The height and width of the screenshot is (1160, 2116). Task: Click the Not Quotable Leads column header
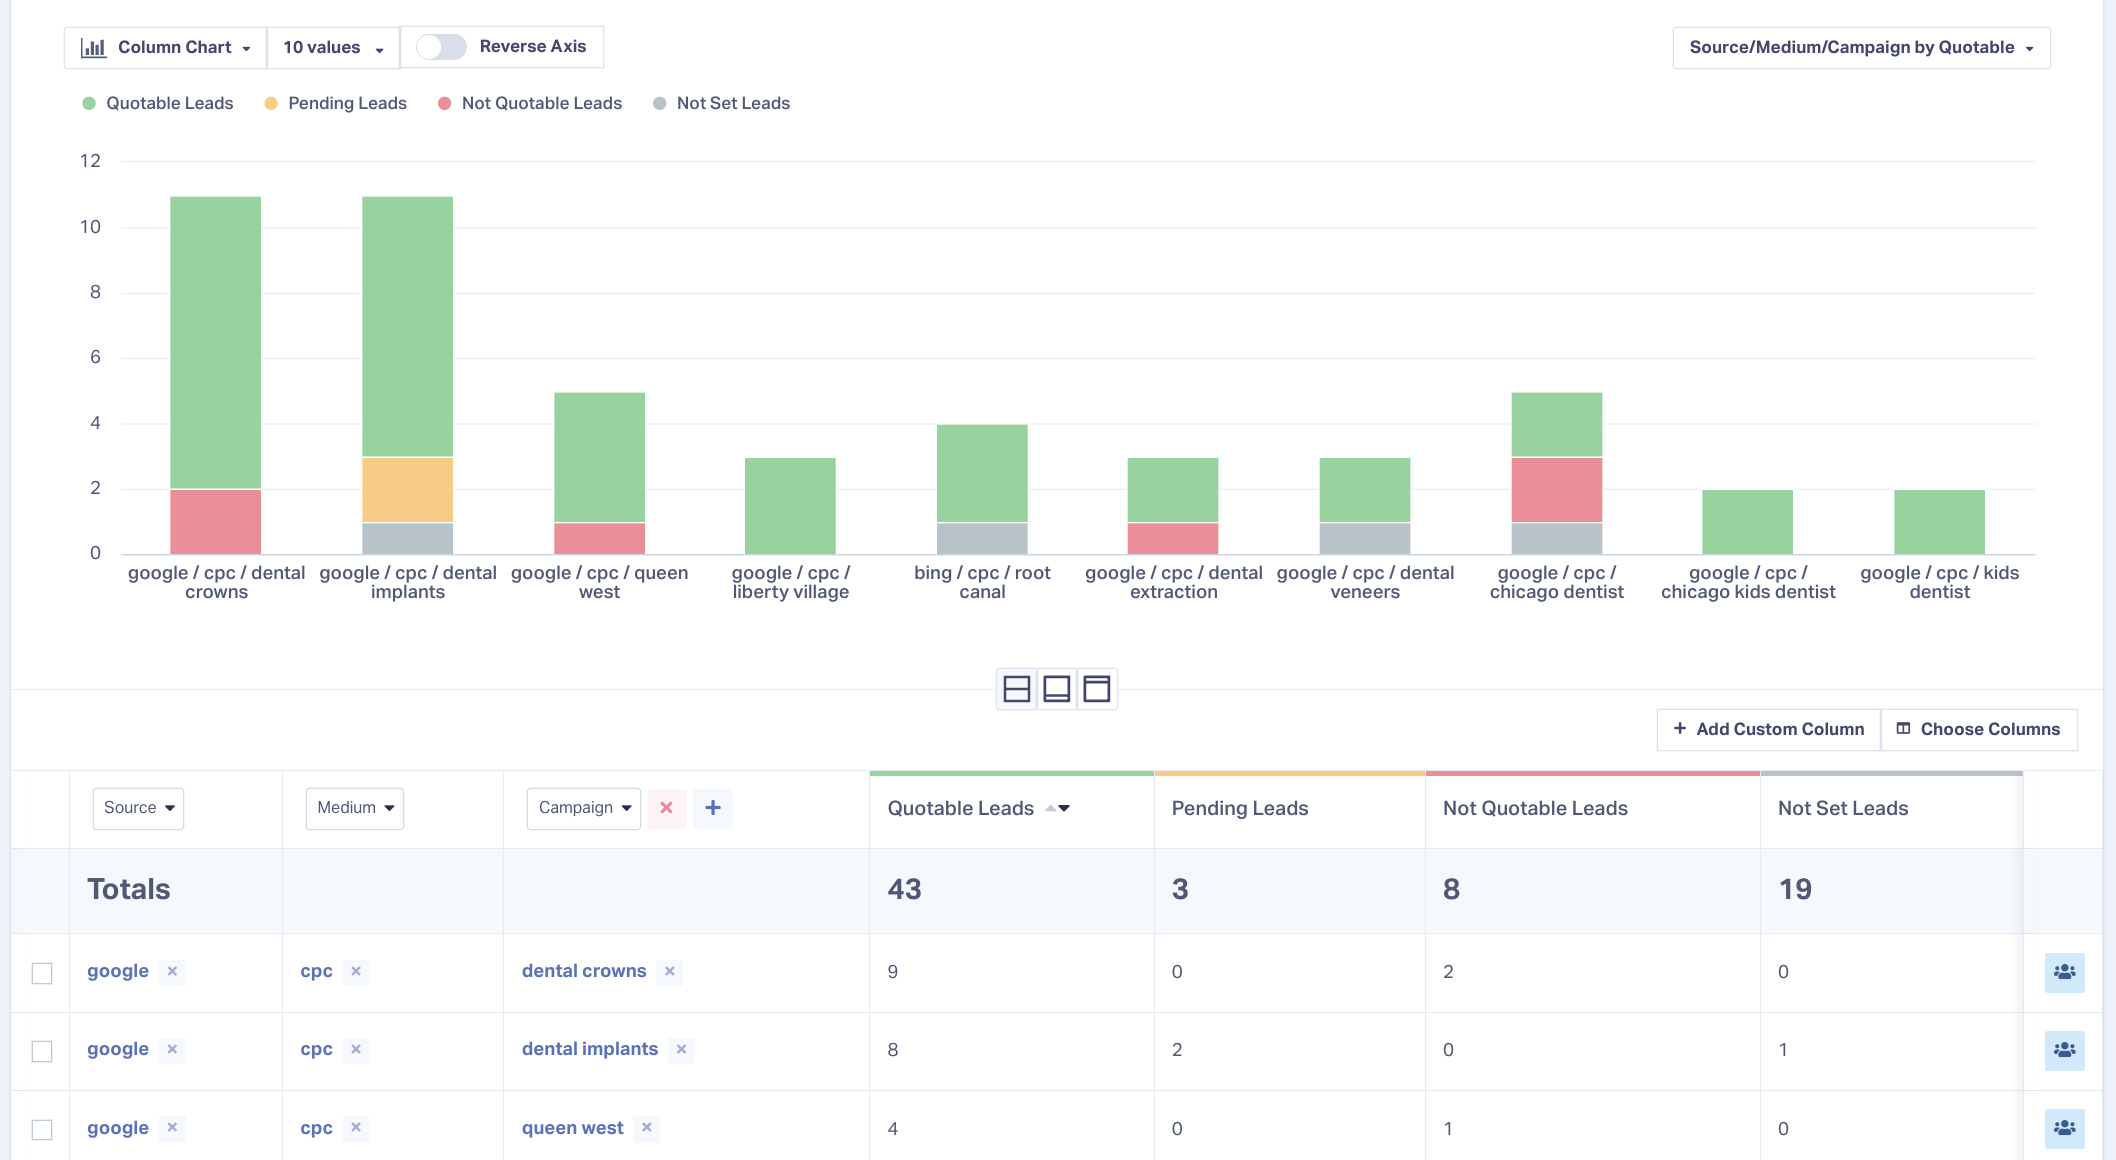tap(1535, 808)
